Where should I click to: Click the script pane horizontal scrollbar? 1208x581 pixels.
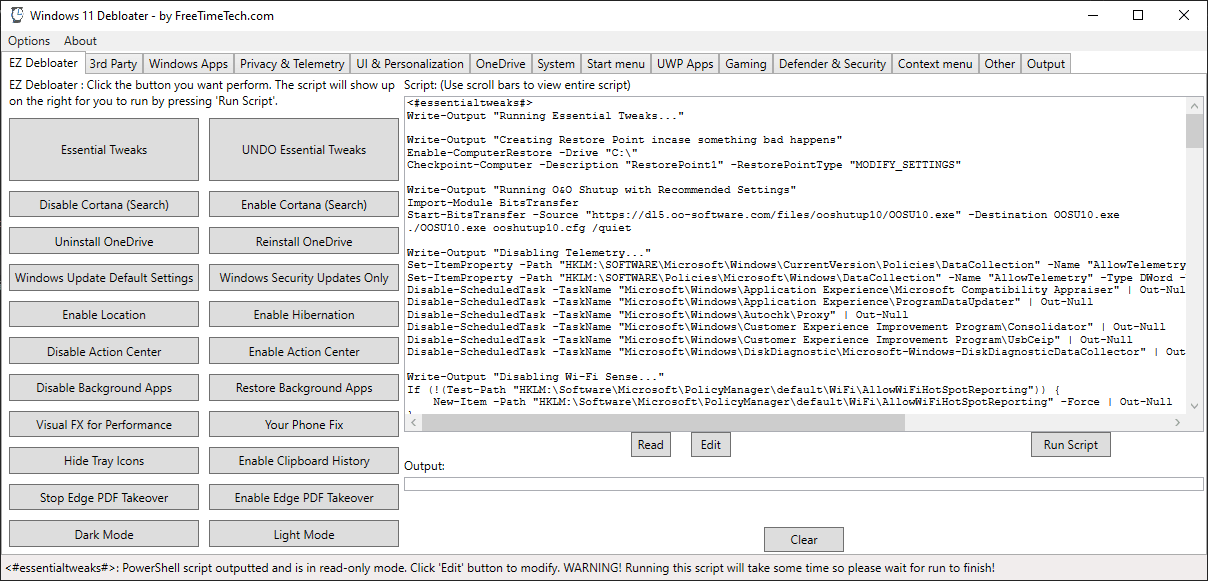pyautogui.click(x=795, y=424)
